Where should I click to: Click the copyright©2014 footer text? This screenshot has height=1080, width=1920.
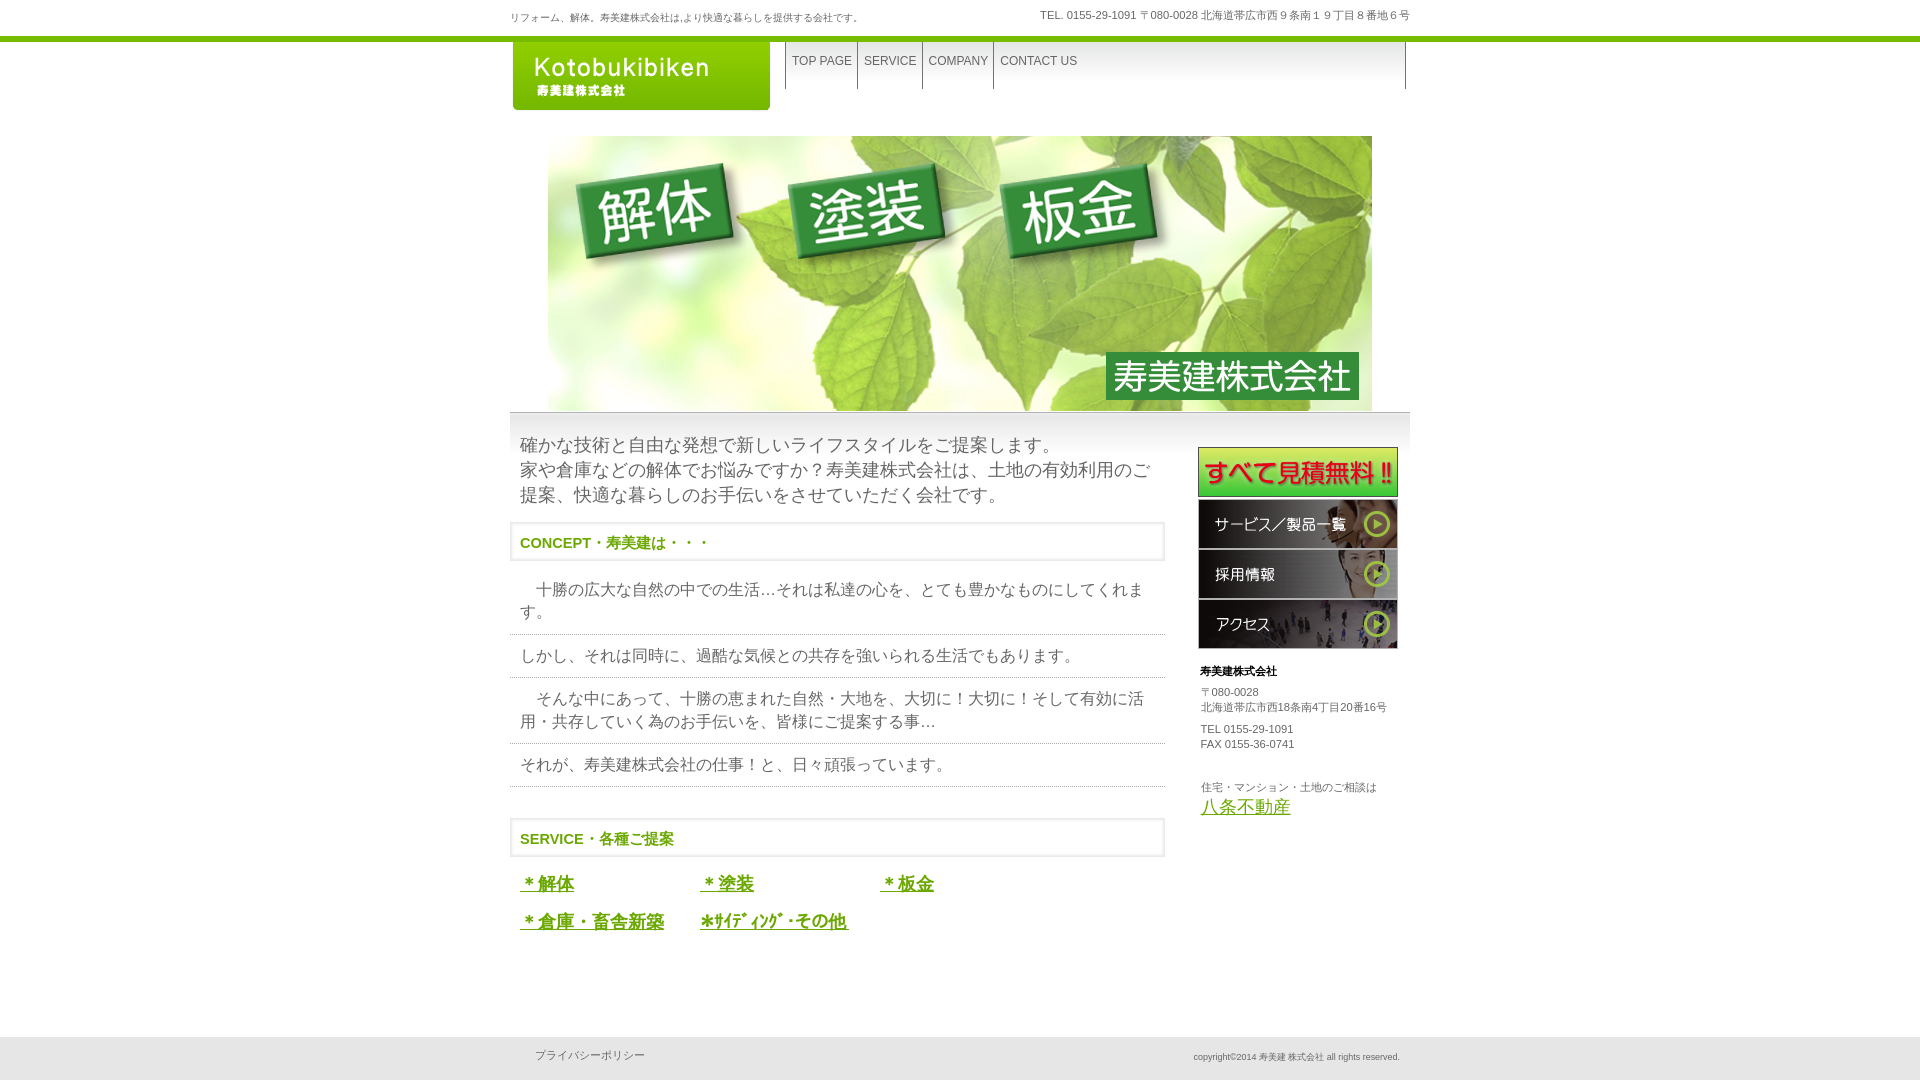(1296, 1057)
